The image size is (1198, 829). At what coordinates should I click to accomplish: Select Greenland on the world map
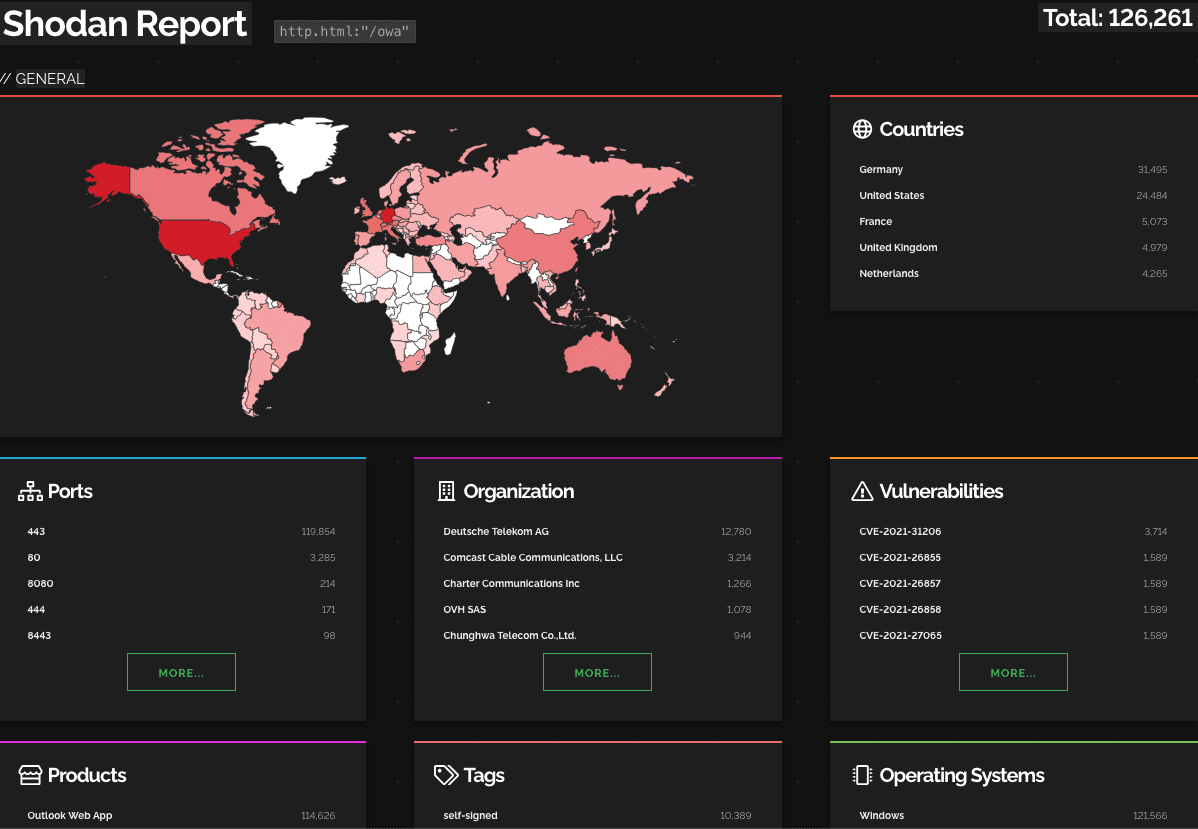pyautogui.click(x=298, y=149)
